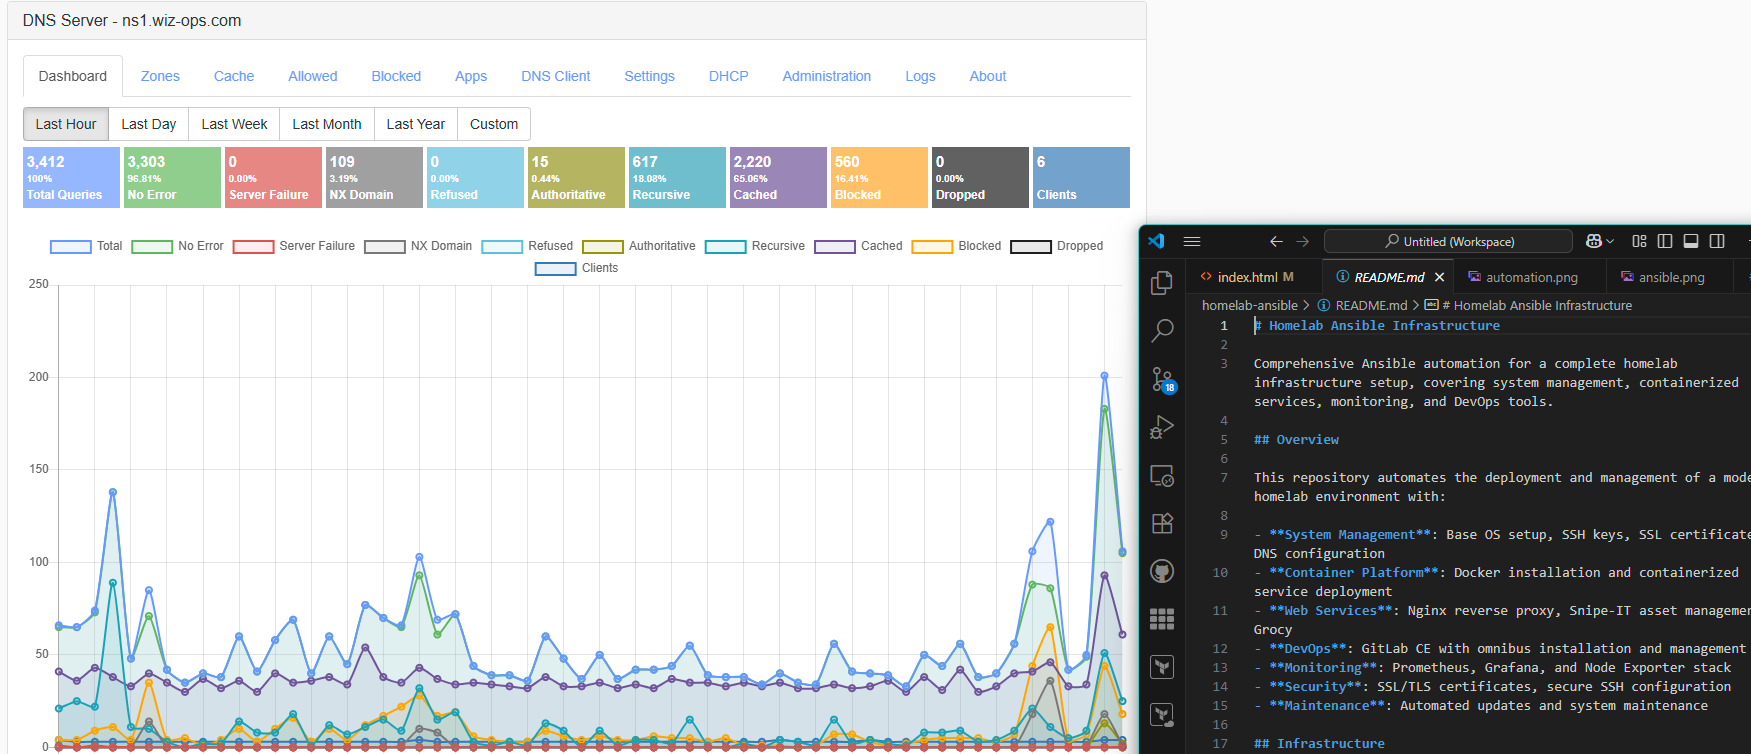1751x754 pixels.
Task: Open the Copilot chat icon in title bar
Action: tap(1594, 241)
